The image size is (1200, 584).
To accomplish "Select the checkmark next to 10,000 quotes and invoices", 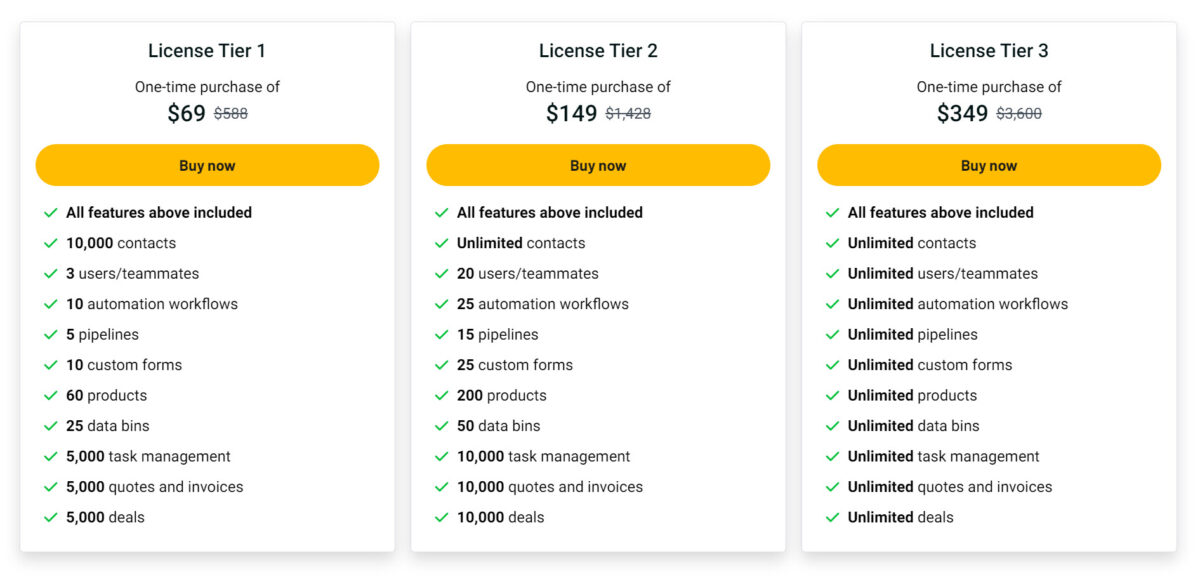I will [440, 487].
